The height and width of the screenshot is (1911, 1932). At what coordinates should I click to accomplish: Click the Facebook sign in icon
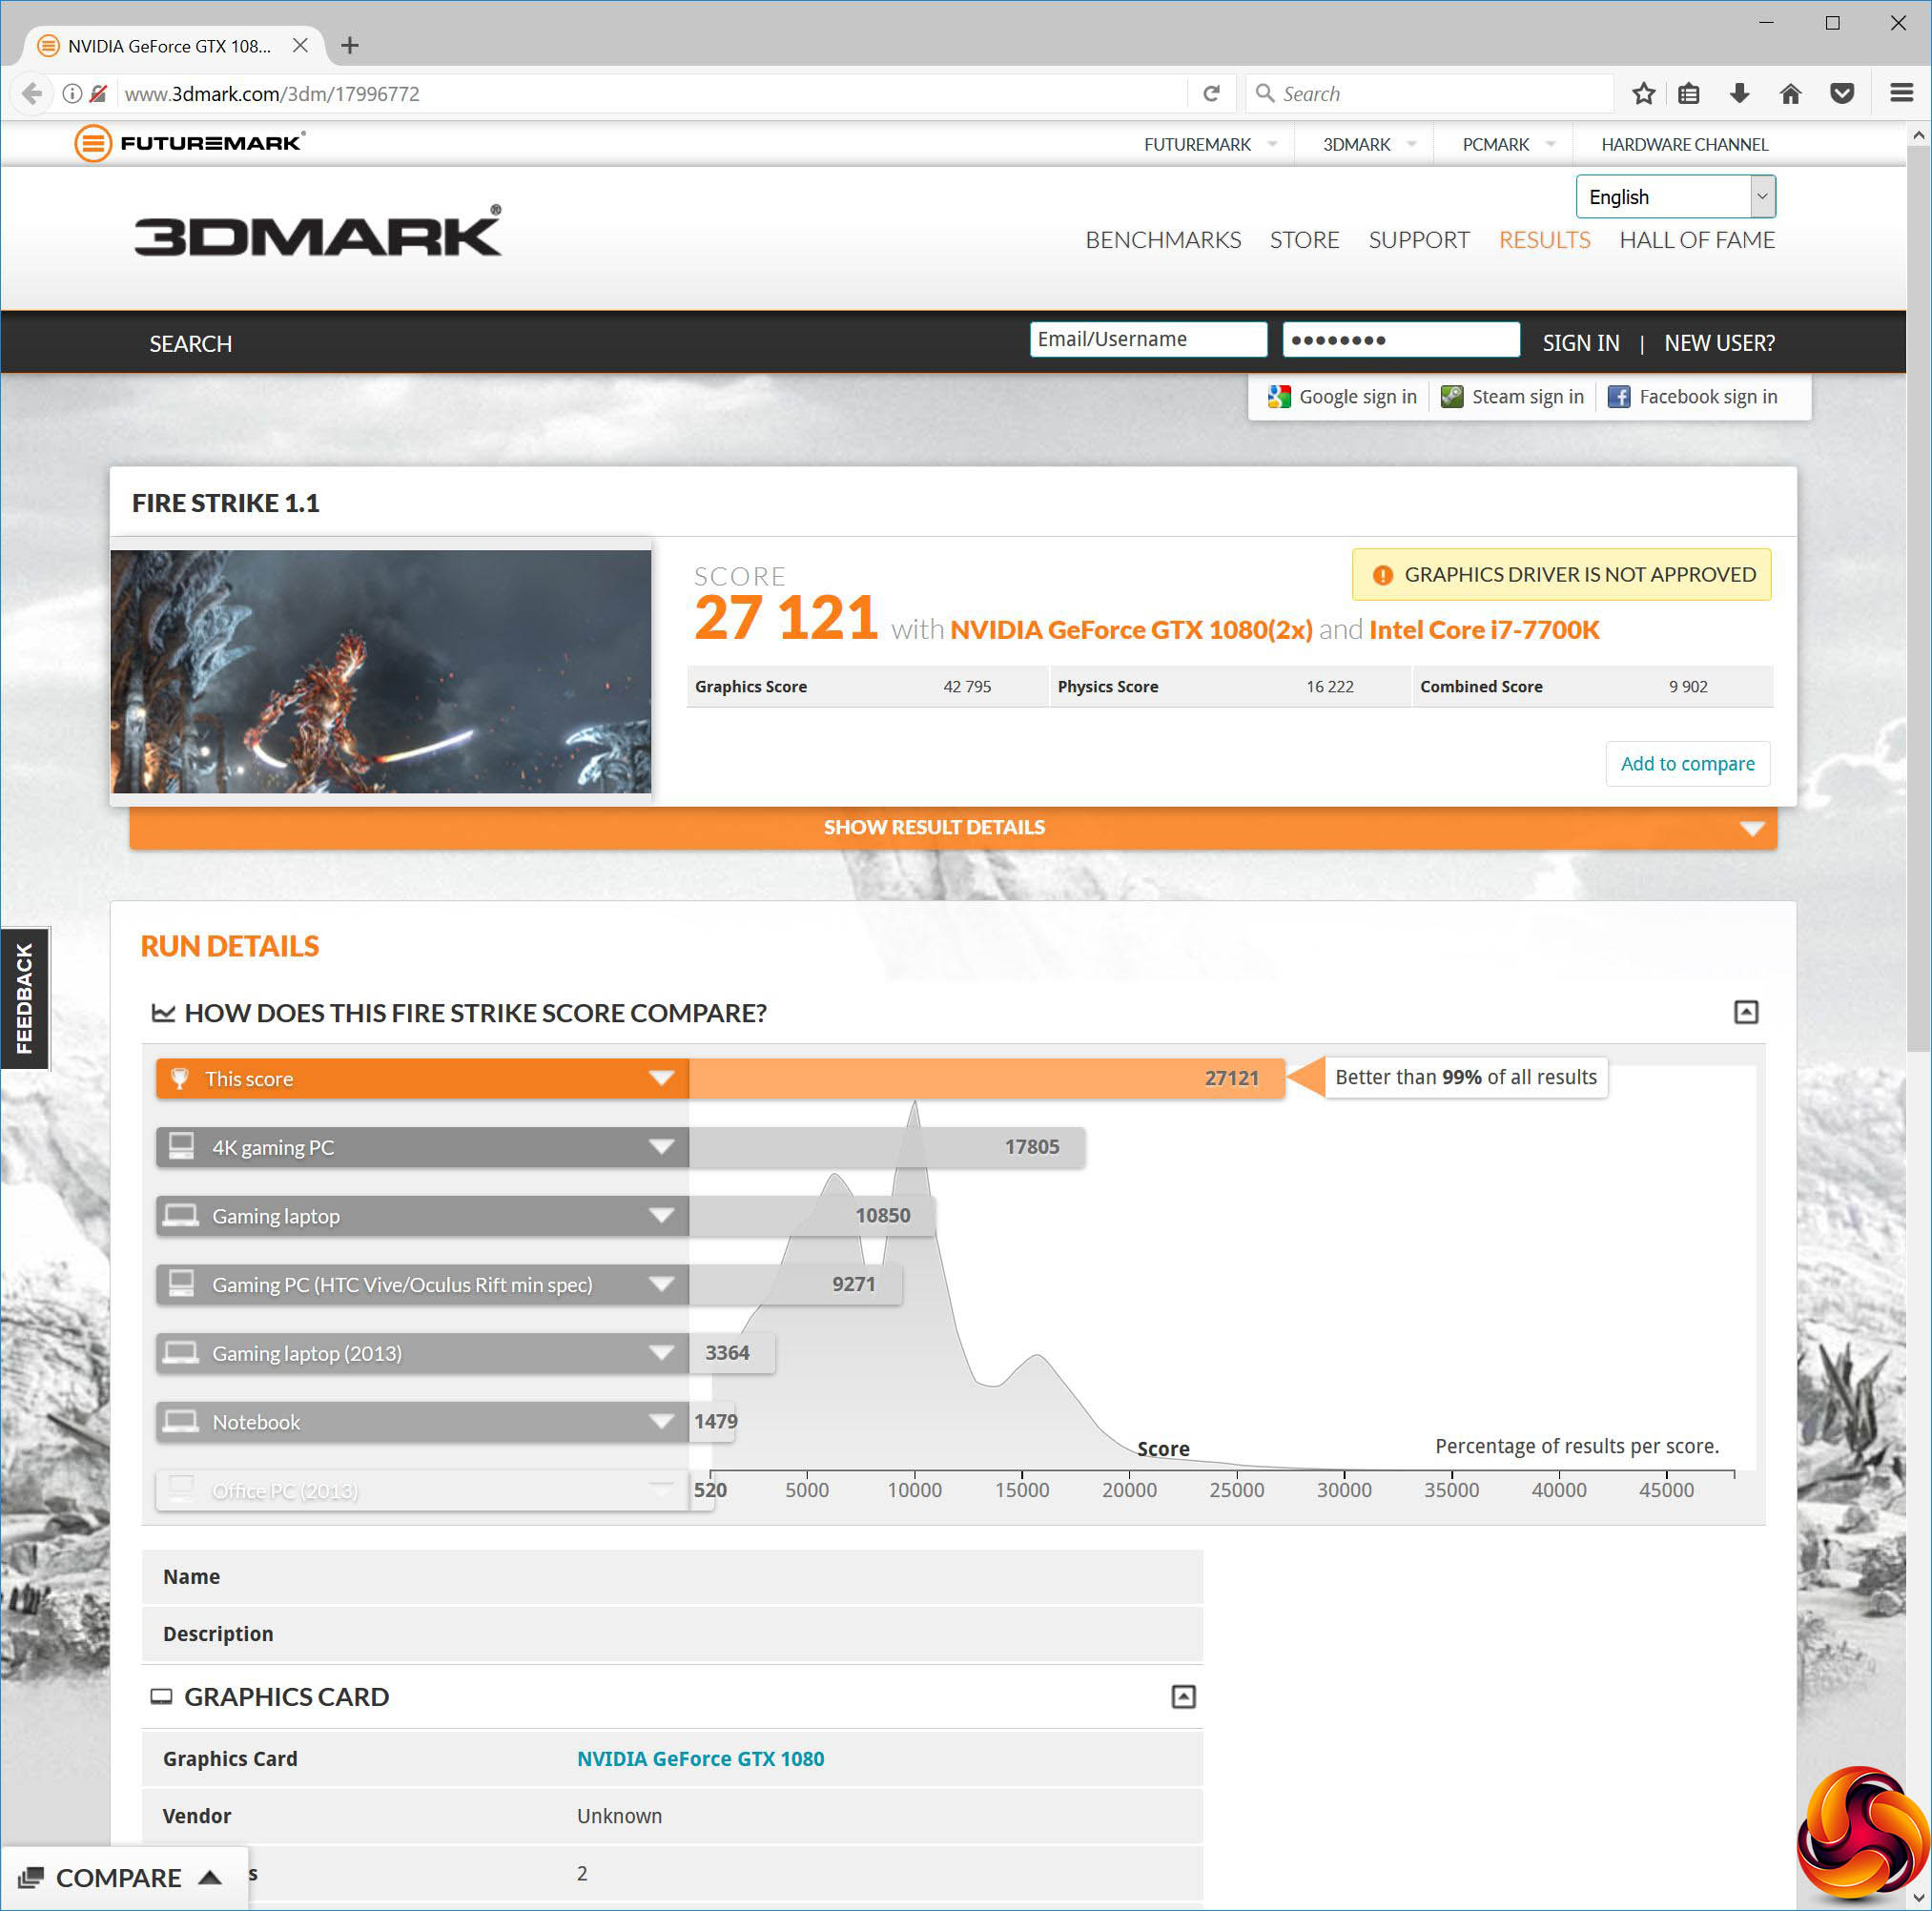(x=1618, y=397)
